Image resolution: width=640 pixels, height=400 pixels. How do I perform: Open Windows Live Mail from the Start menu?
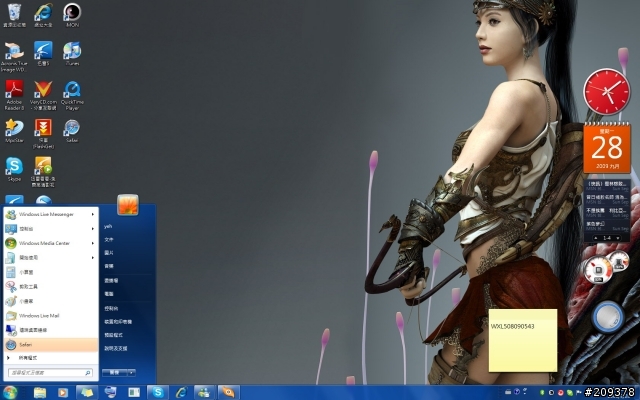[x=51, y=316]
